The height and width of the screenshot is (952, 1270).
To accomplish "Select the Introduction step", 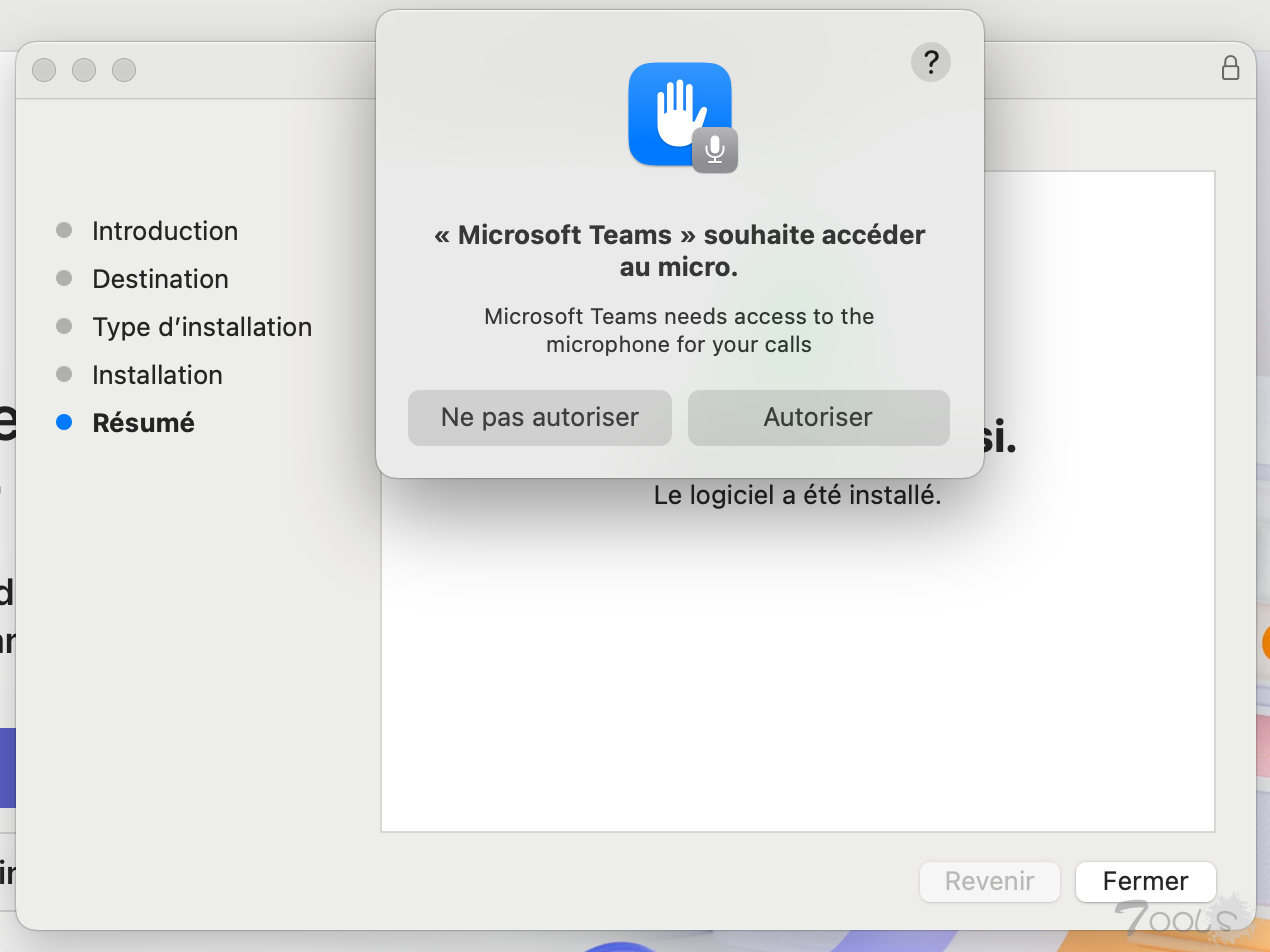I will tap(165, 231).
